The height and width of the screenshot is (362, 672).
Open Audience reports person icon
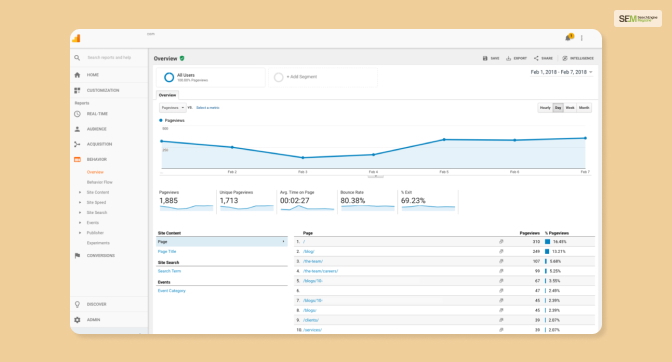77,129
